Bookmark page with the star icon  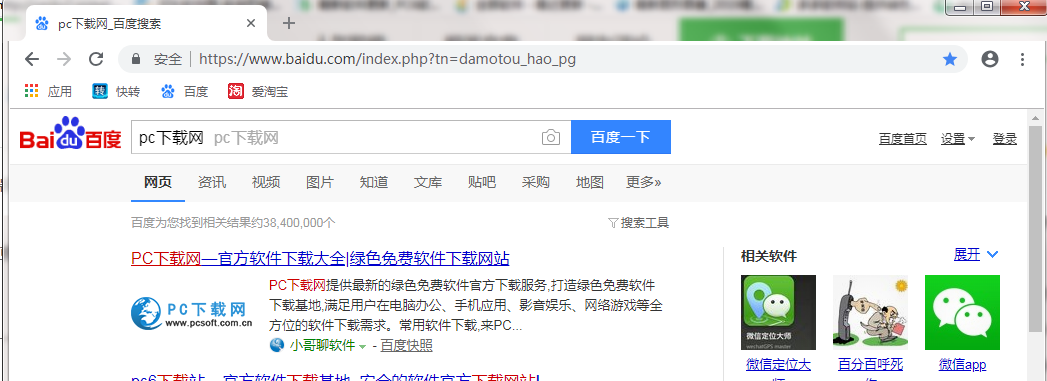pos(950,59)
